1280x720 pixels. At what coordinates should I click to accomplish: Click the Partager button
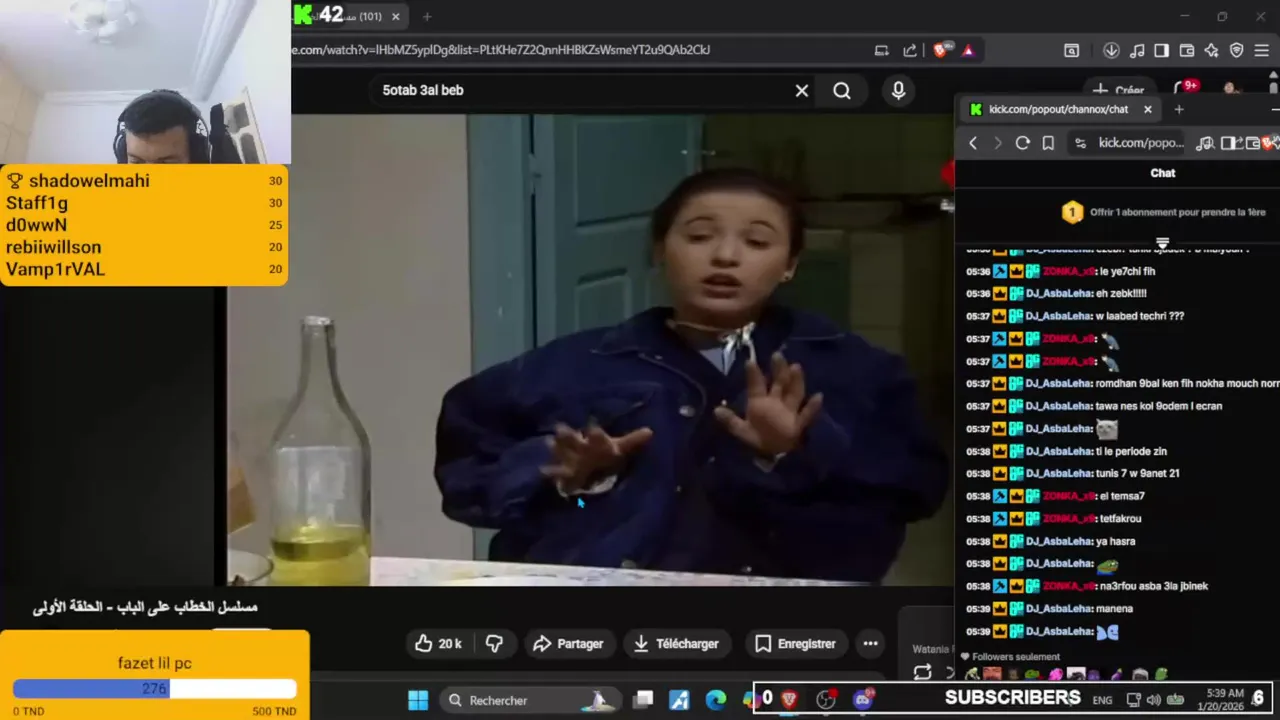click(x=568, y=644)
